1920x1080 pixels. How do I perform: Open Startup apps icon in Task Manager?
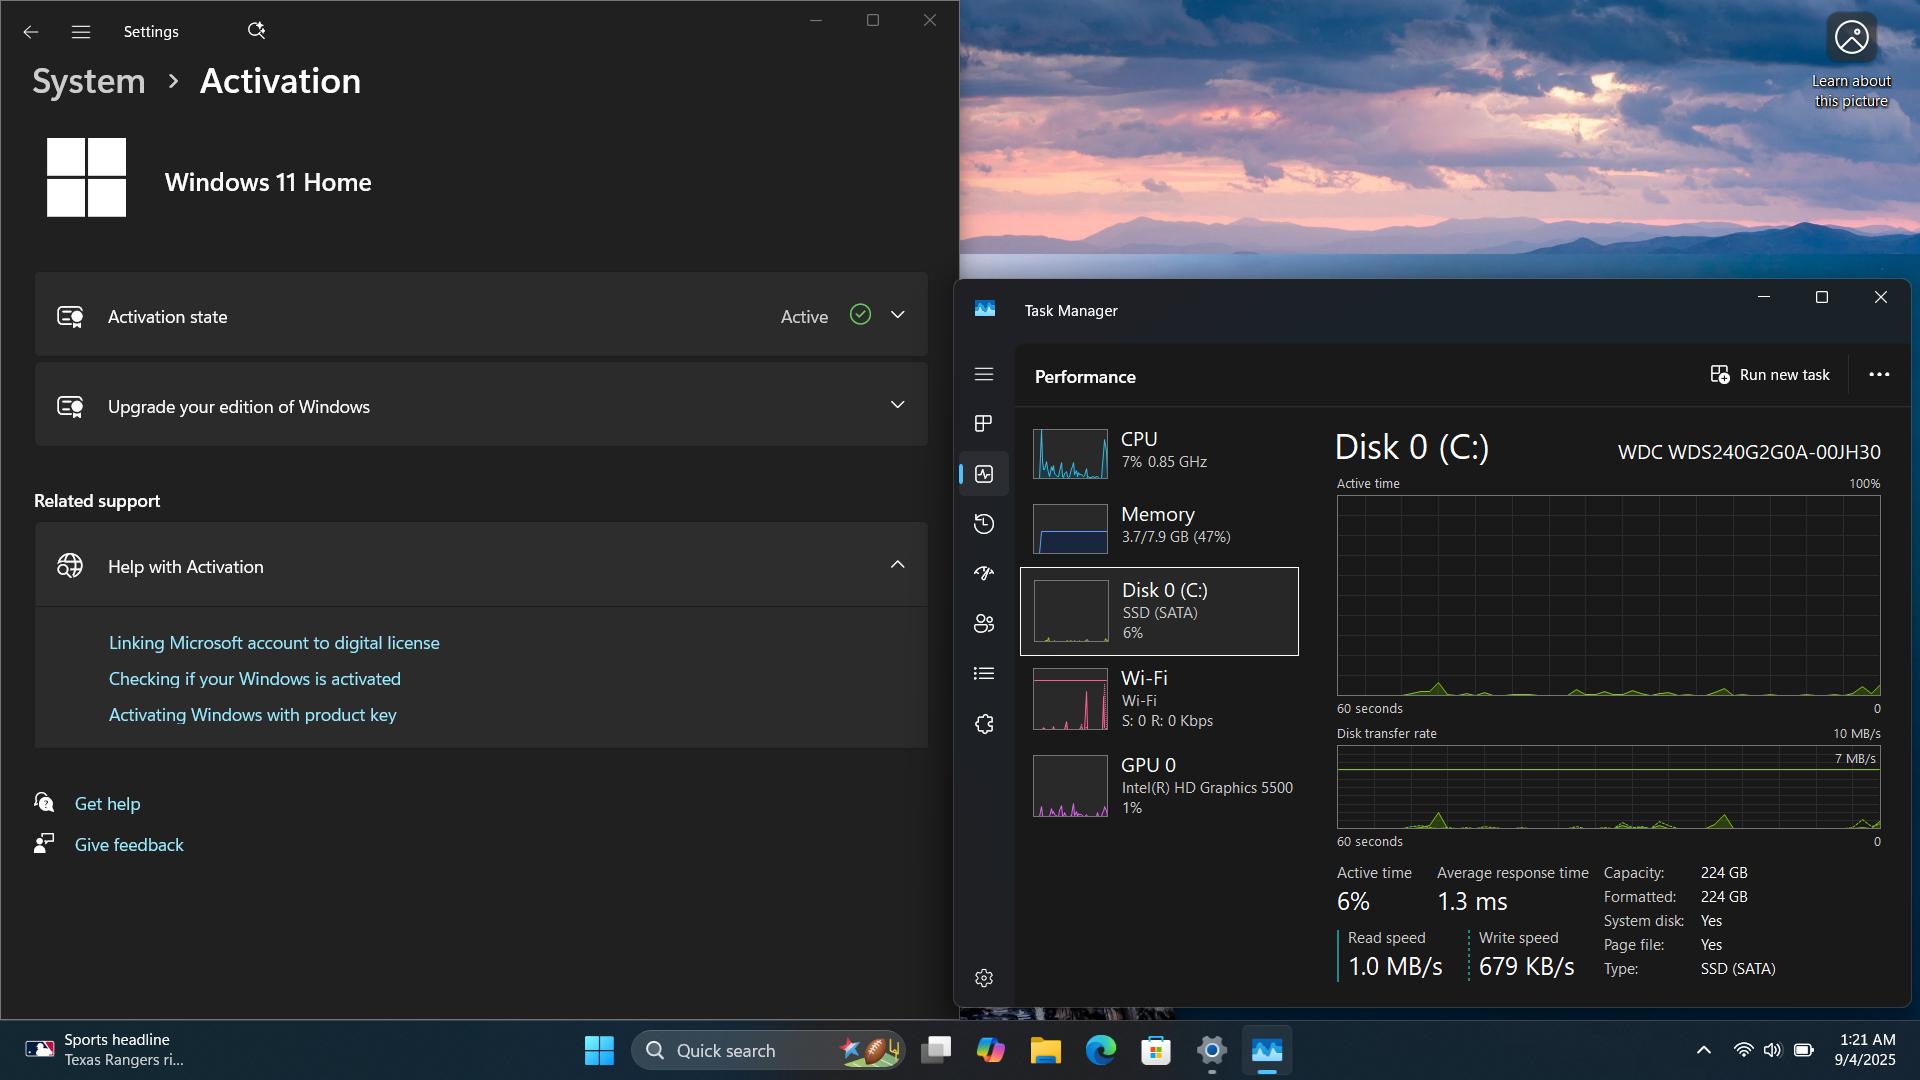click(984, 574)
